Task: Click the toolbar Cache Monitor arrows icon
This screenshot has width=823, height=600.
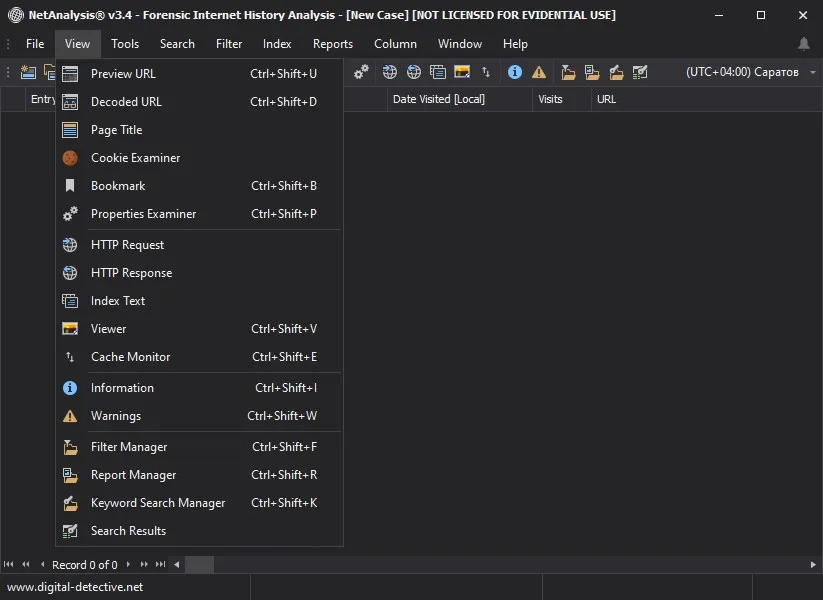Action: point(486,72)
